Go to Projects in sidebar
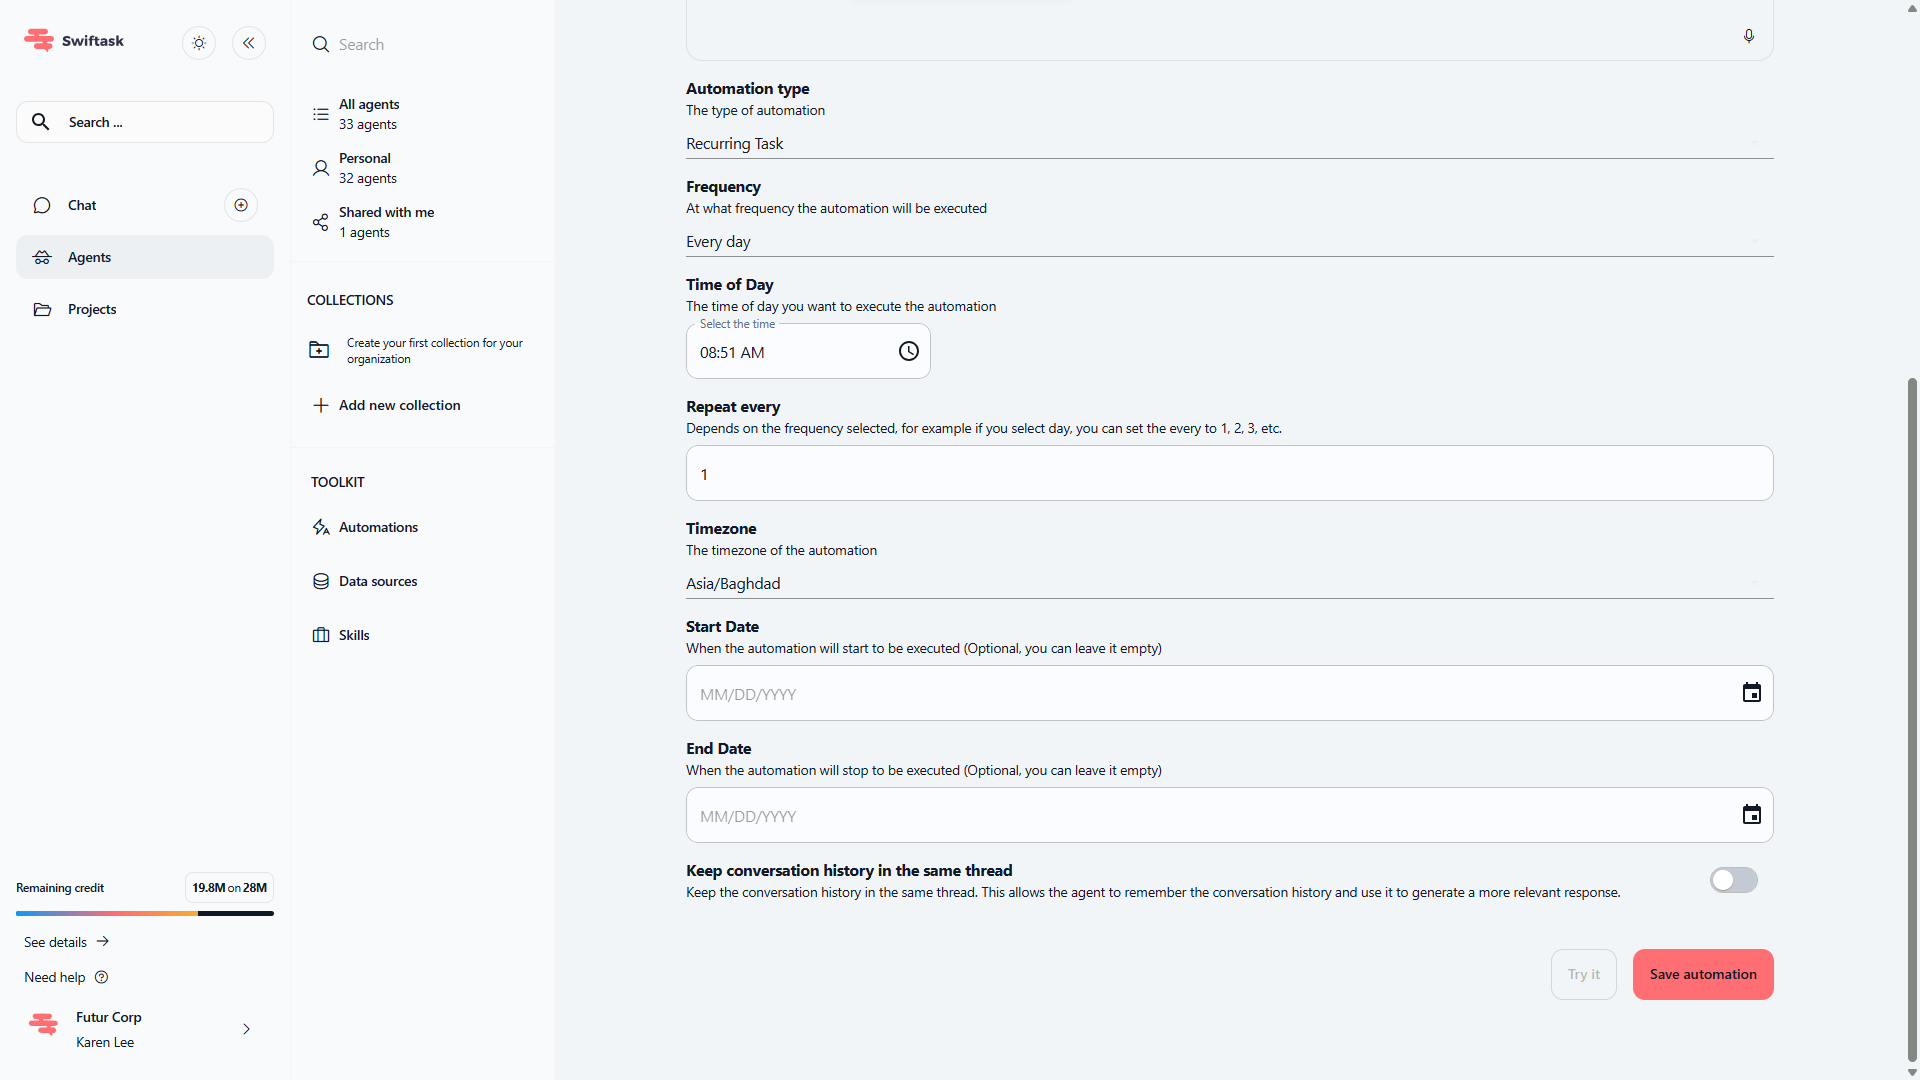The image size is (1920, 1080). 92,309
